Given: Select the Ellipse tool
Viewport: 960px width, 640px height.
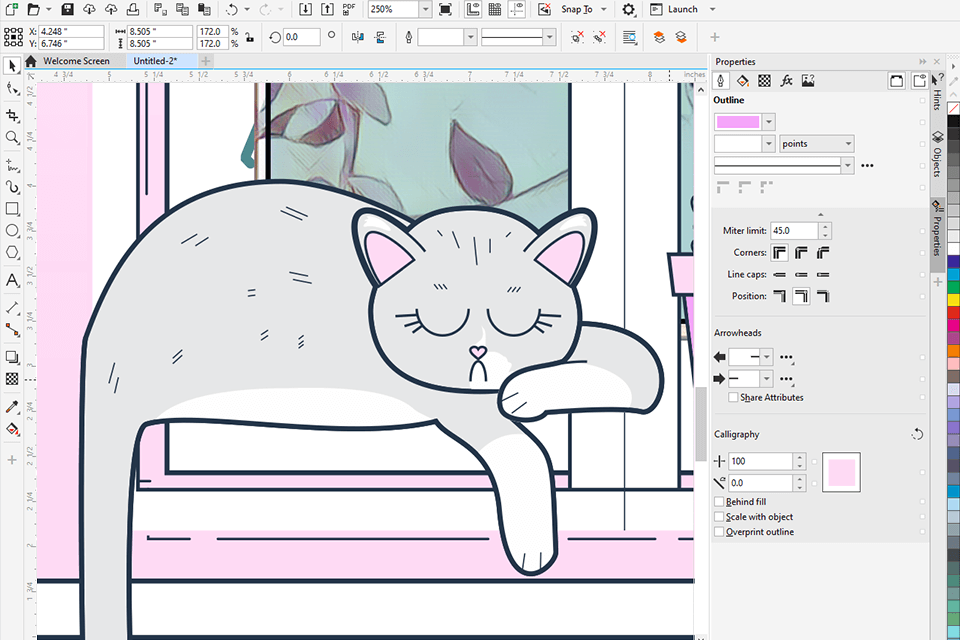Looking at the screenshot, I should coord(12,231).
